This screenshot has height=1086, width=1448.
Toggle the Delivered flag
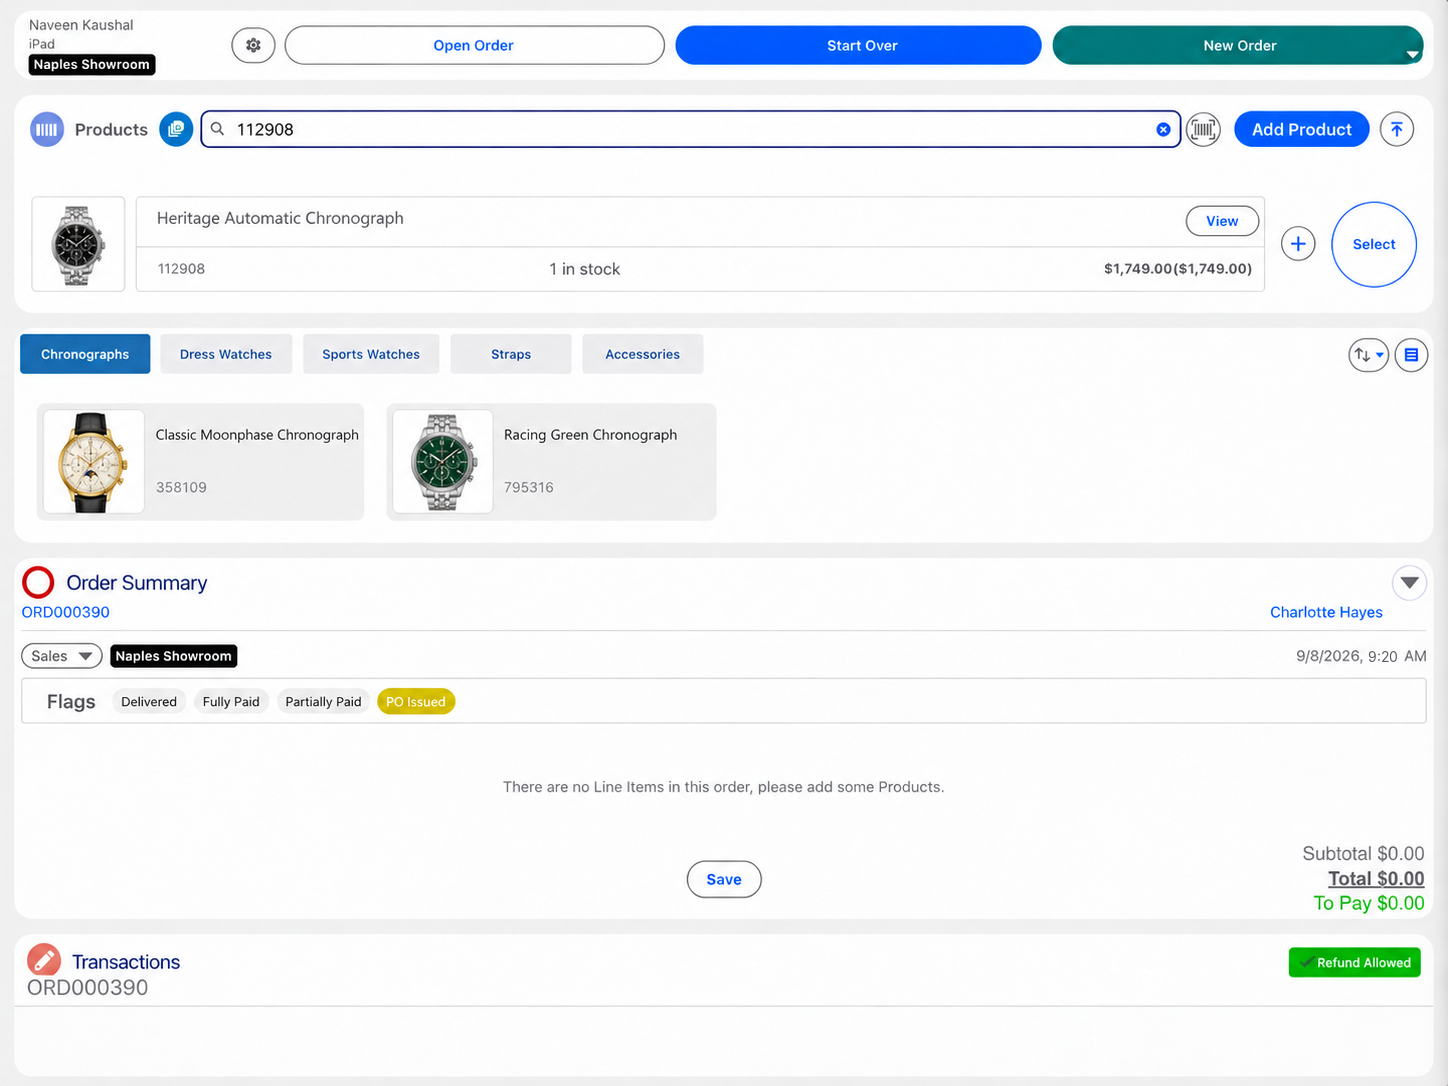(149, 702)
